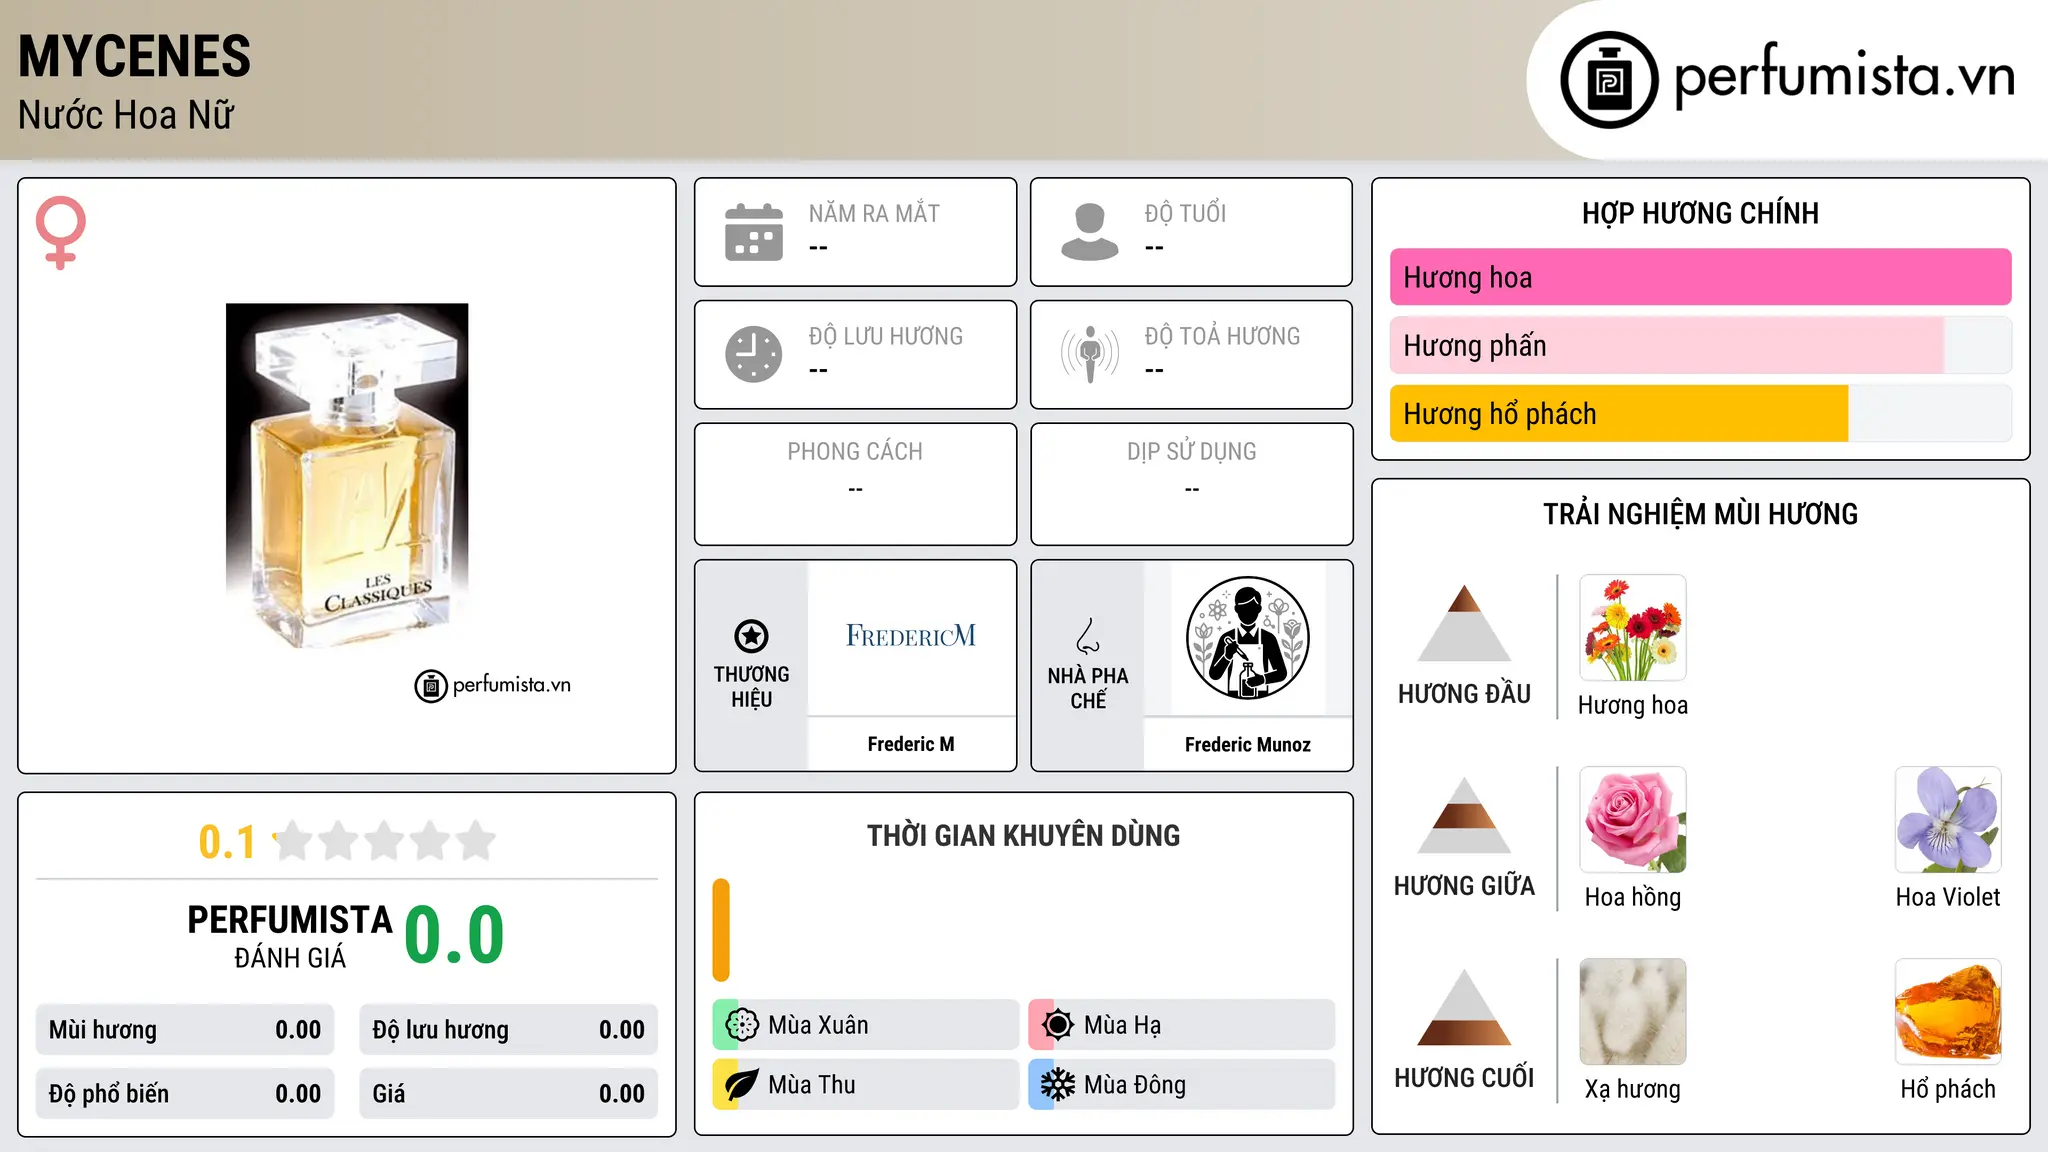
Task: Click the pink female gender symbol
Action: tap(60, 233)
